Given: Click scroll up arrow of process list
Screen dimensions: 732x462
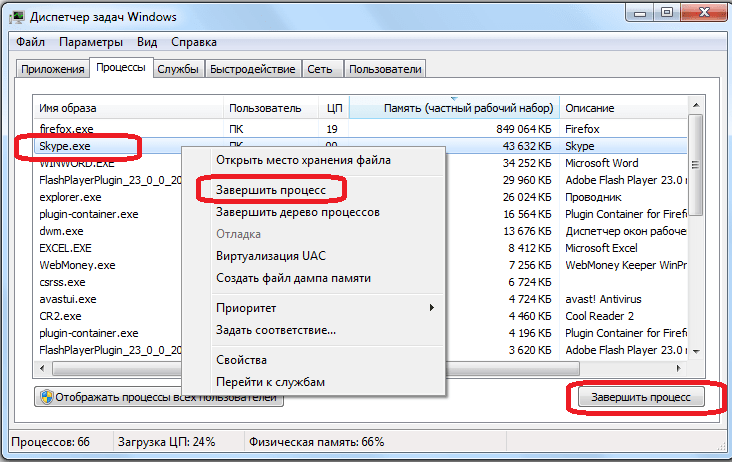Looking at the screenshot, I should pyautogui.click(x=696, y=105).
